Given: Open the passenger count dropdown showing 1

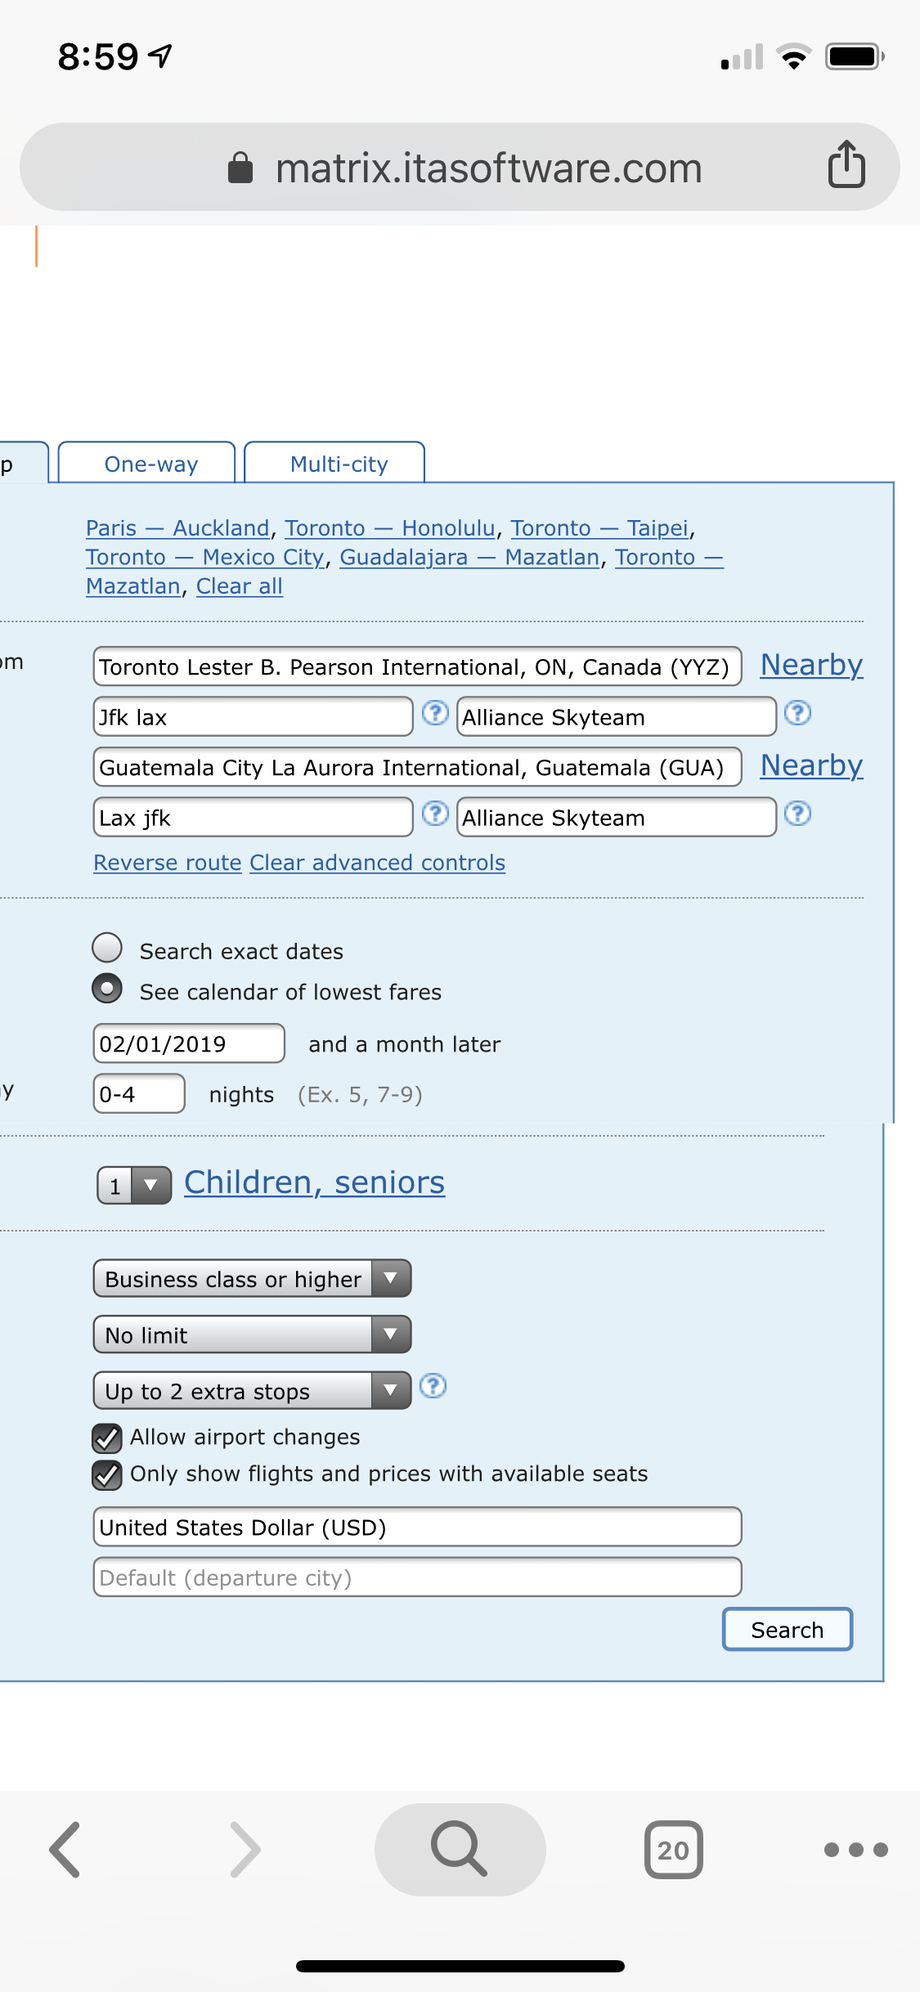Looking at the screenshot, I should pos(134,1186).
